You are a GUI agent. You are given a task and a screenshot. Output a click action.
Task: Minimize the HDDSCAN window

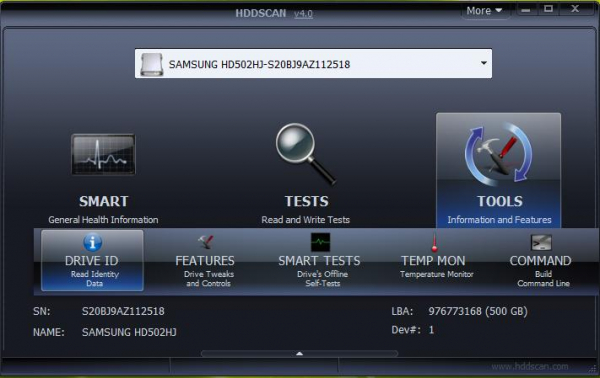coord(526,9)
